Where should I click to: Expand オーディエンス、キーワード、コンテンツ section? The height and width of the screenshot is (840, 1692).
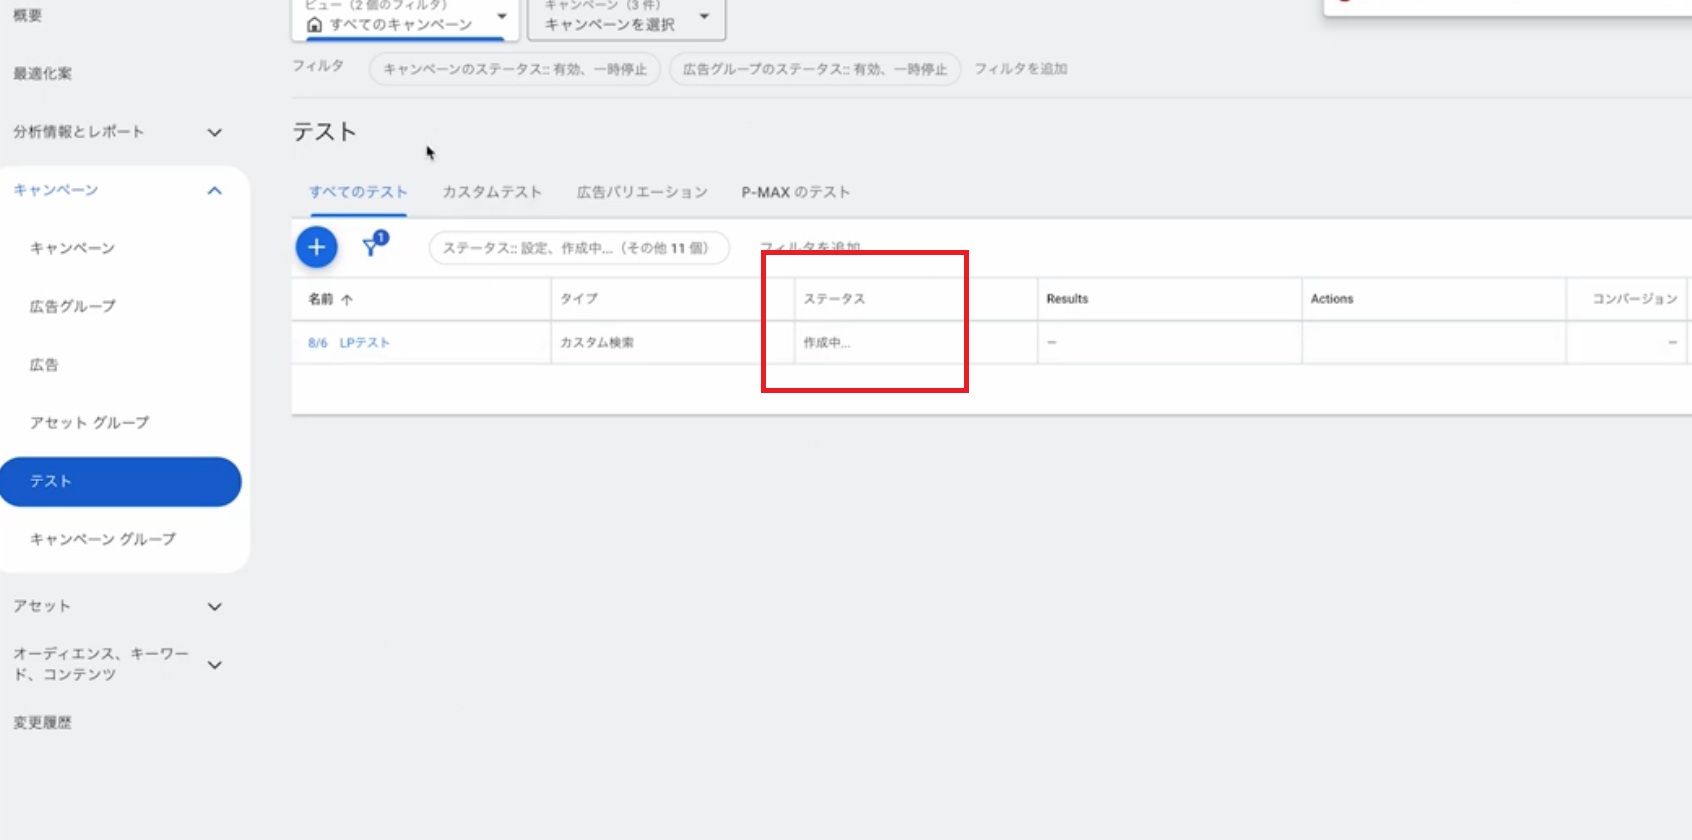[214, 664]
